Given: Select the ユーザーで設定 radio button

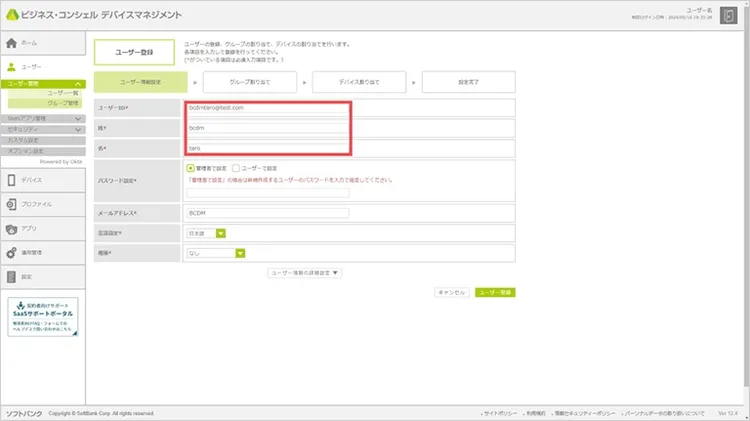Looking at the screenshot, I should (x=236, y=168).
